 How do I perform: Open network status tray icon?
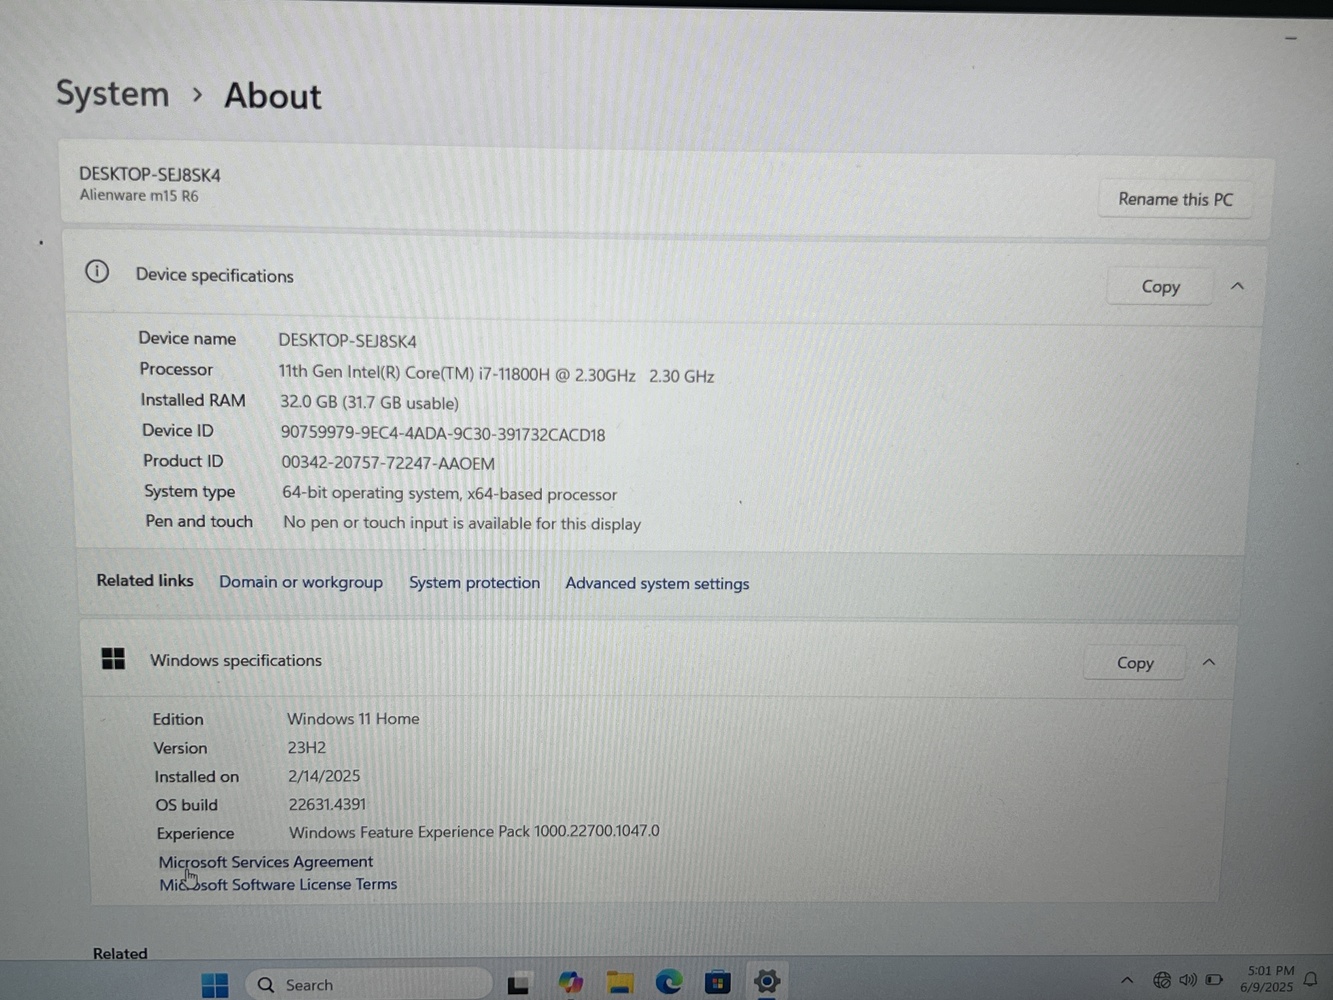point(1161,980)
